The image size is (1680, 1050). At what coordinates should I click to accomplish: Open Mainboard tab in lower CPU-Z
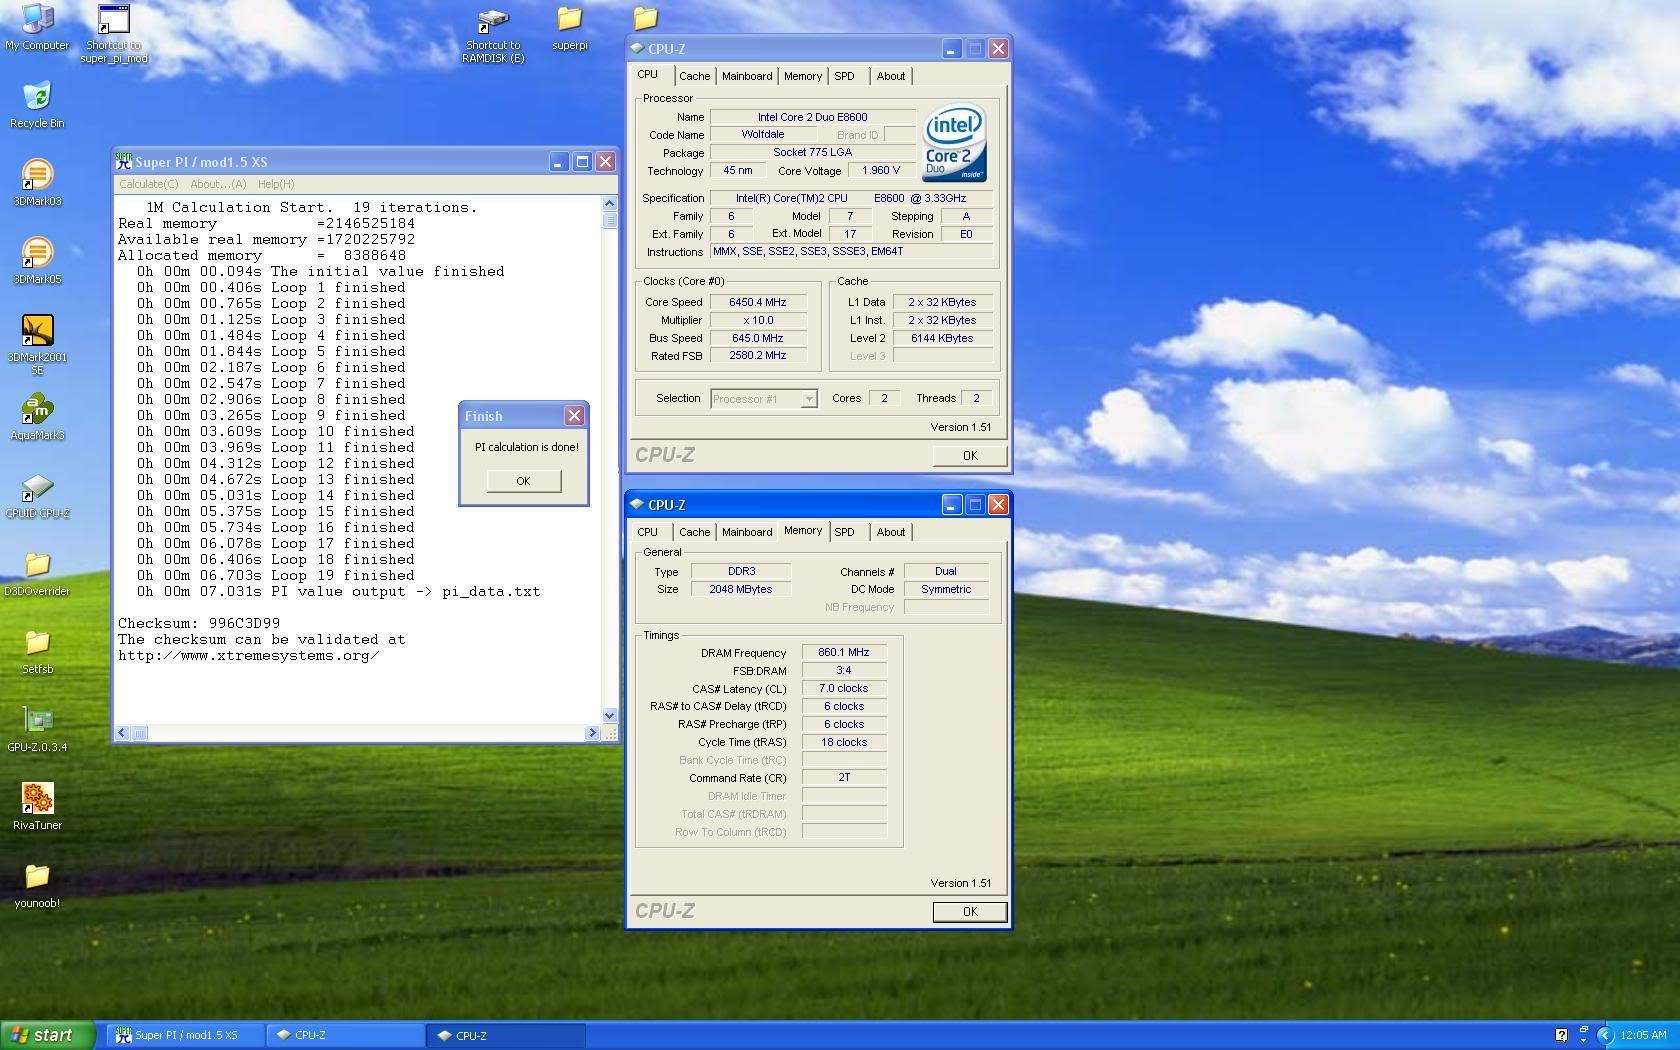(x=747, y=532)
